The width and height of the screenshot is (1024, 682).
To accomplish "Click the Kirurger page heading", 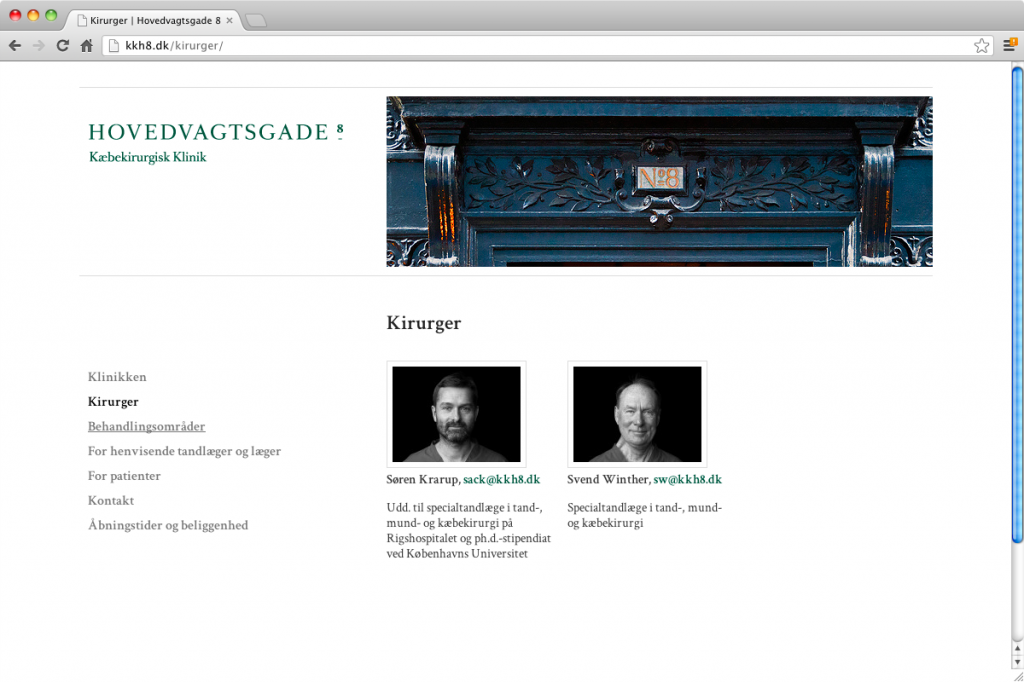I will coord(424,323).
